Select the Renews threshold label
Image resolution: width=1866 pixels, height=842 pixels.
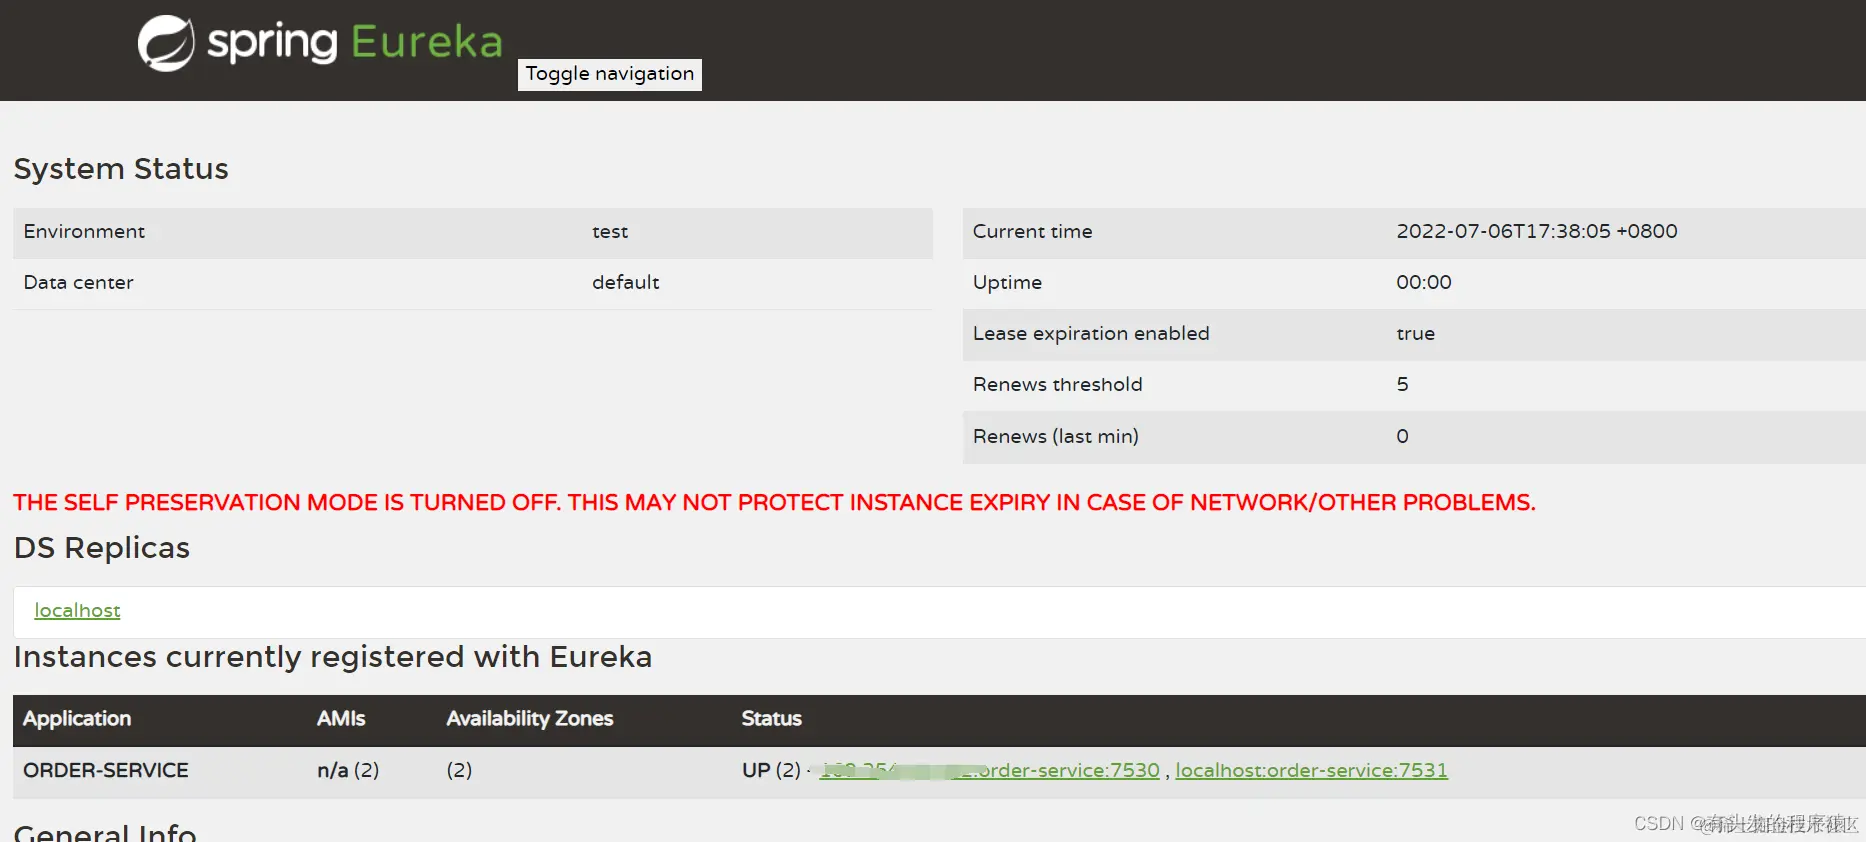point(1057,384)
